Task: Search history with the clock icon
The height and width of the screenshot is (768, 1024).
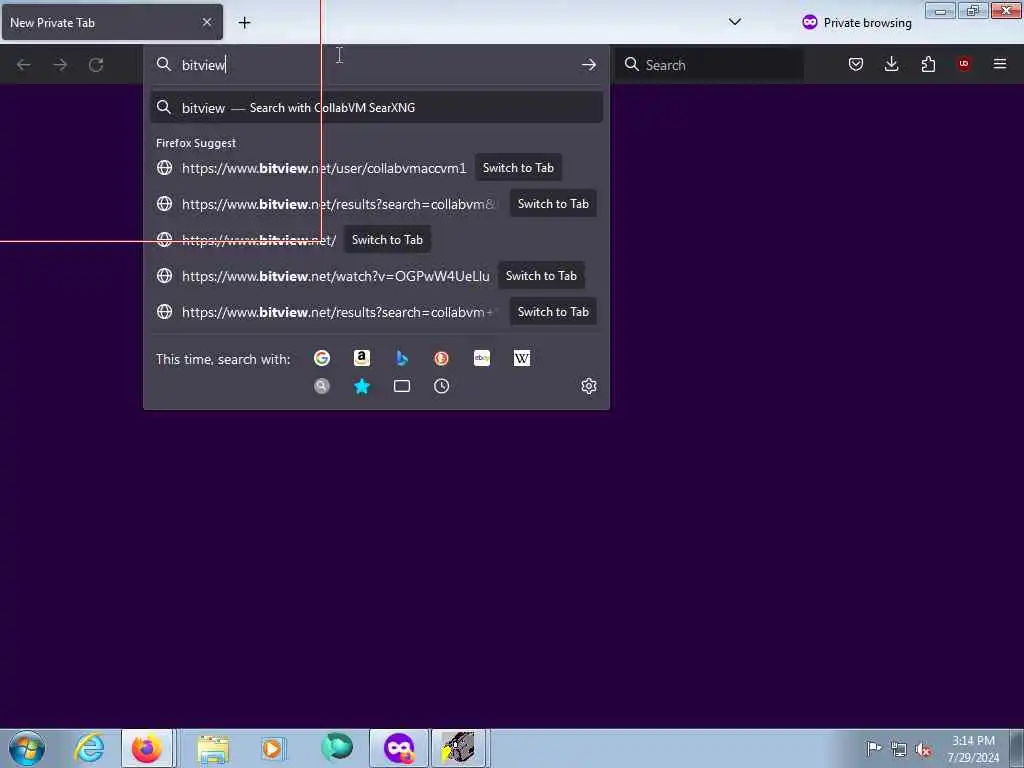Action: pyautogui.click(x=441, y=386)
